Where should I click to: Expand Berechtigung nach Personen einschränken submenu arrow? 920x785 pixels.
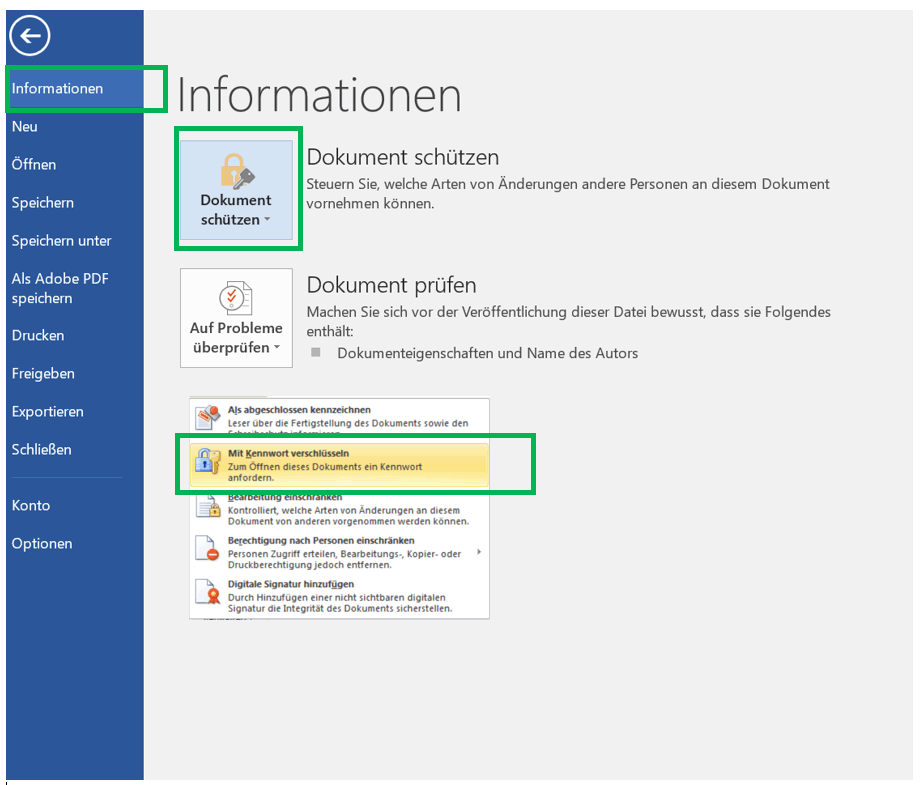click(x=479, y=551)
